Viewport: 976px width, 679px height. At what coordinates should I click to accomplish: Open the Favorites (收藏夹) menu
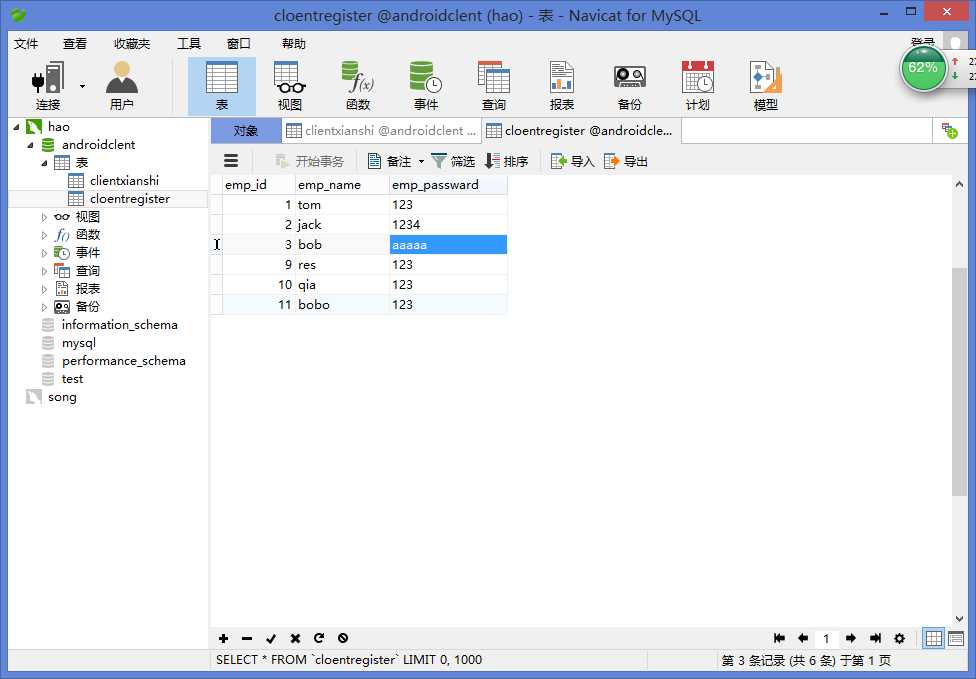(x=132, y=44)
